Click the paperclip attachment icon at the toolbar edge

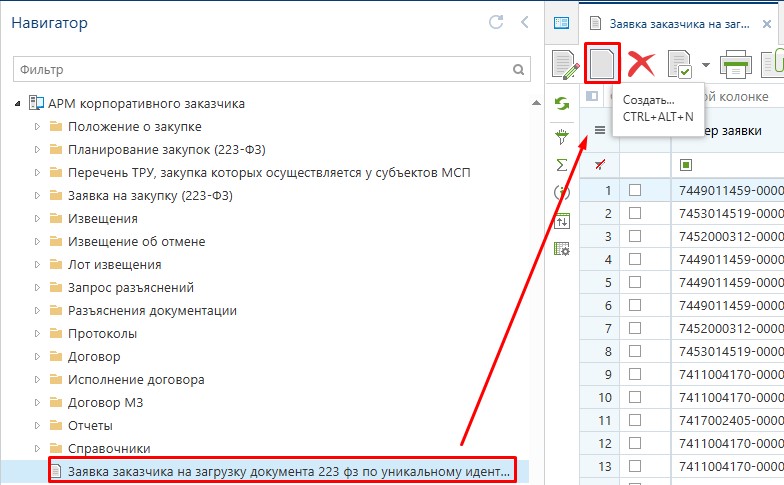(773, 64)
